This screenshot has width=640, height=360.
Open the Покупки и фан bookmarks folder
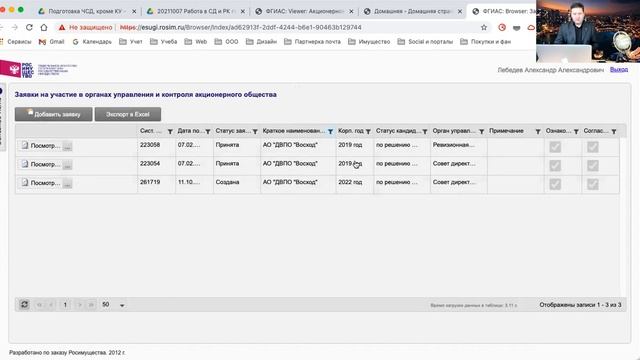[x=485, y=42]
